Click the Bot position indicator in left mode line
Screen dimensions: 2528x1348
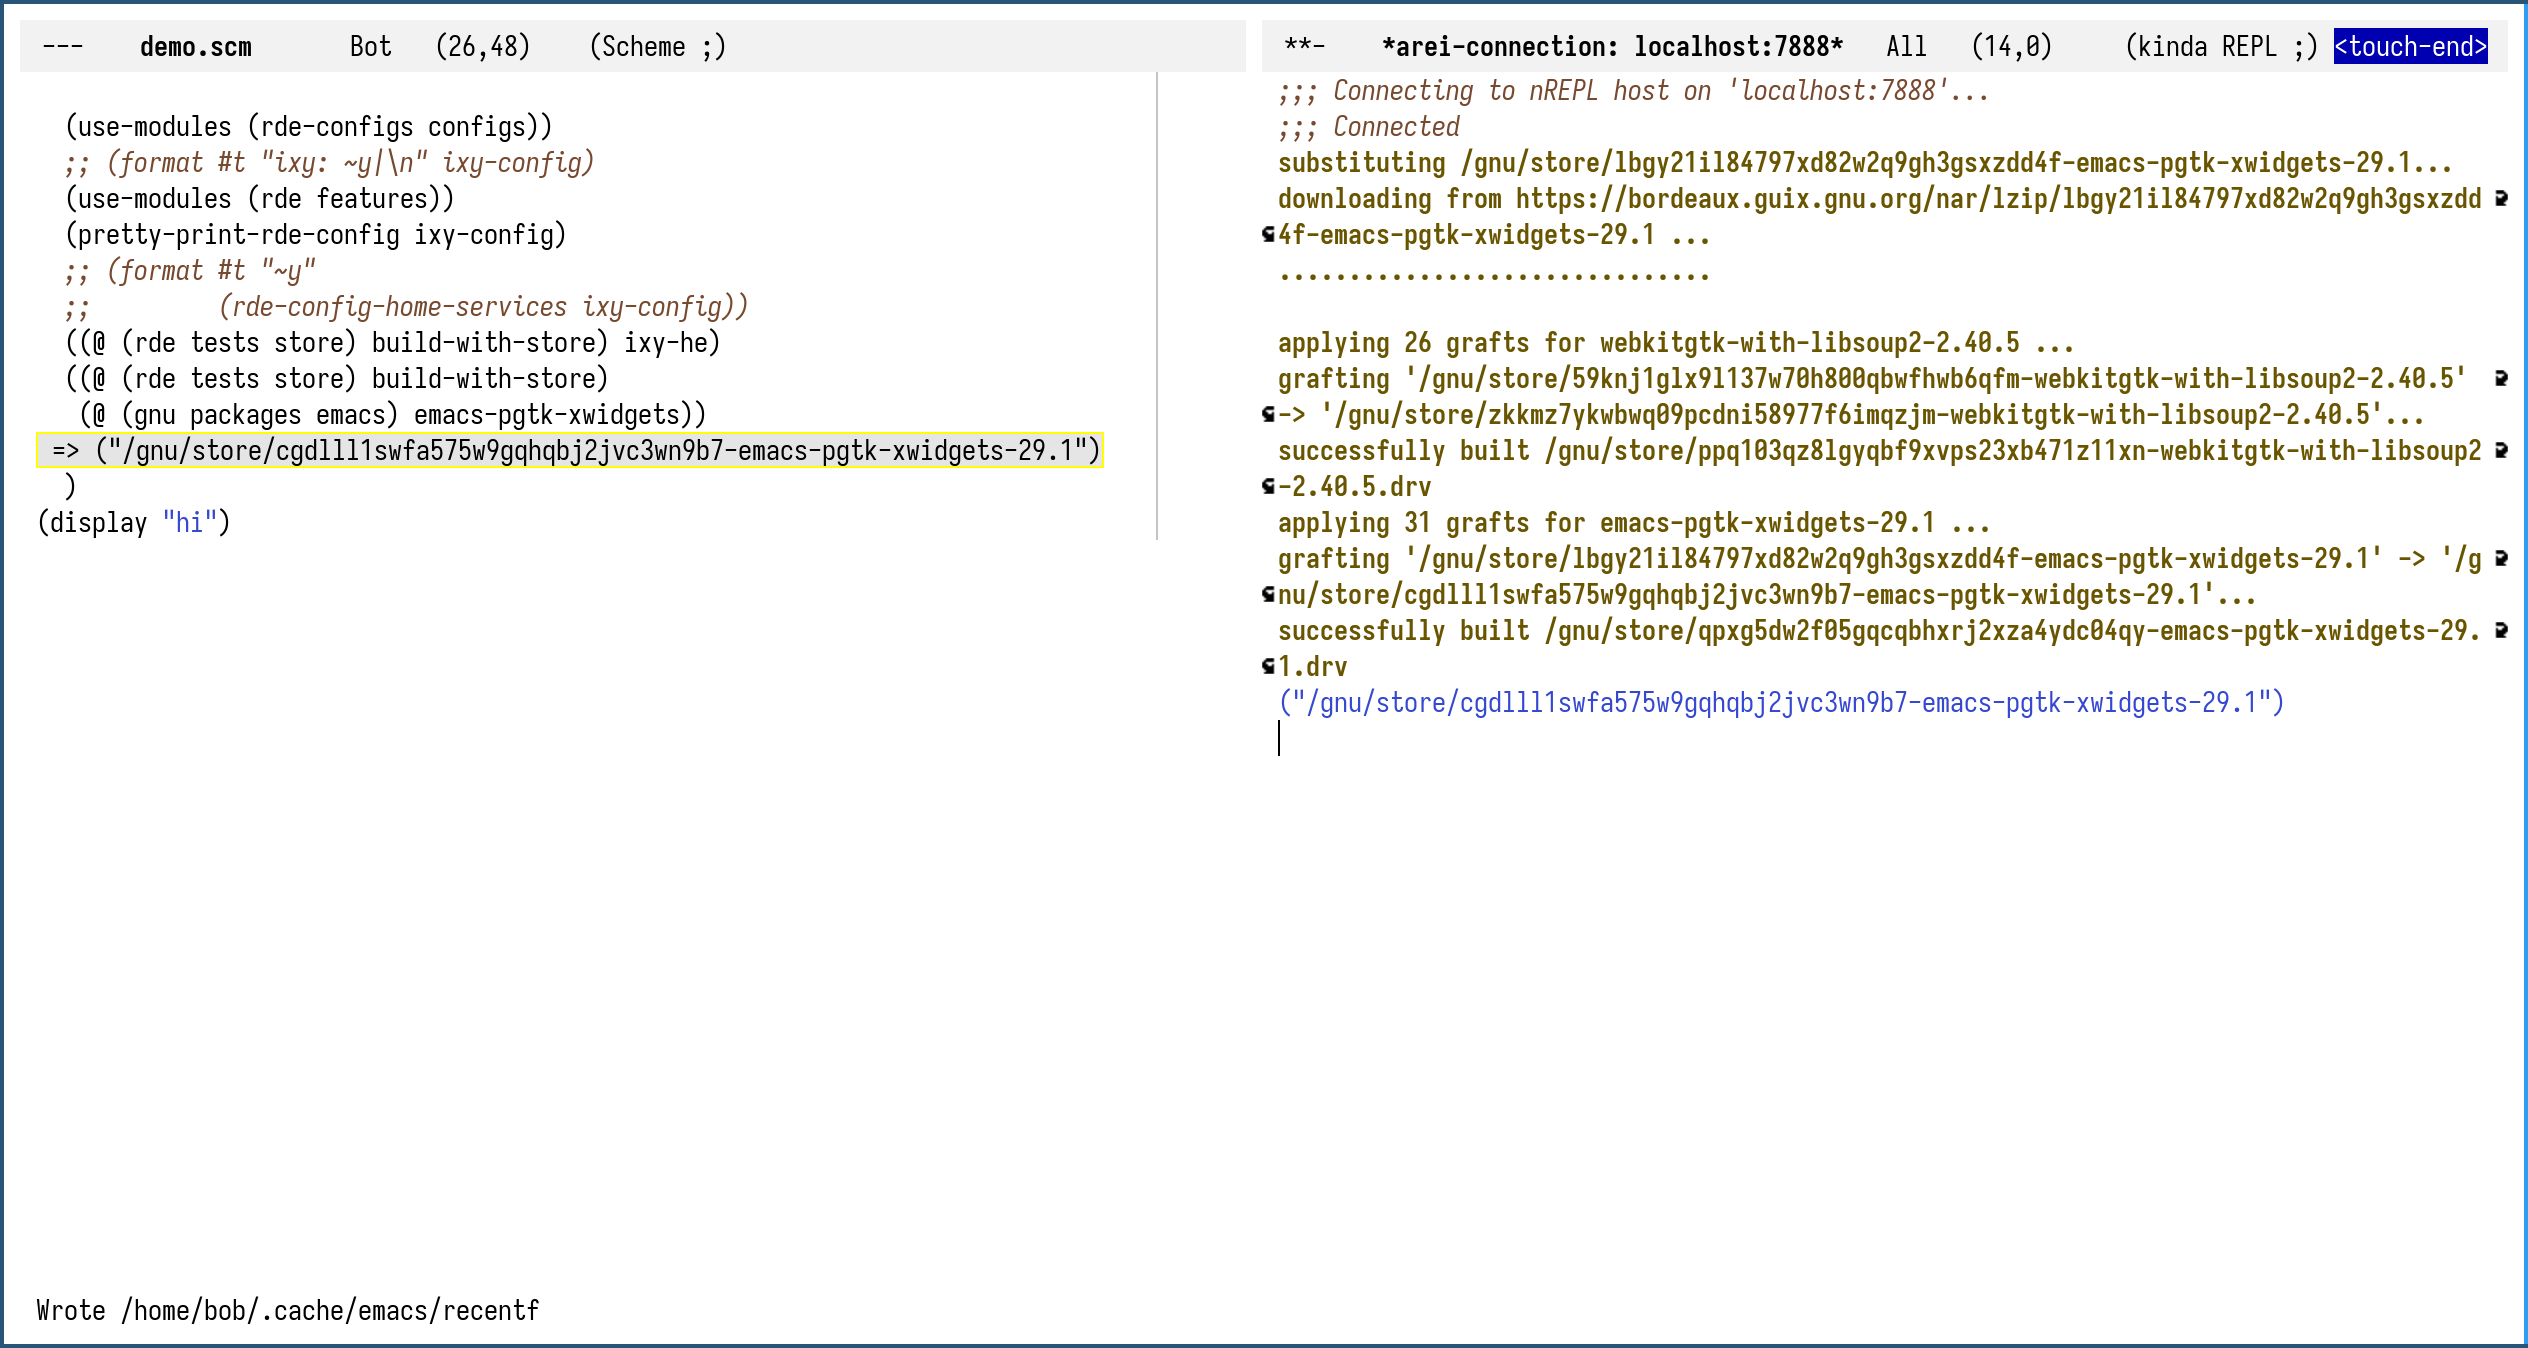click(370, 47)
